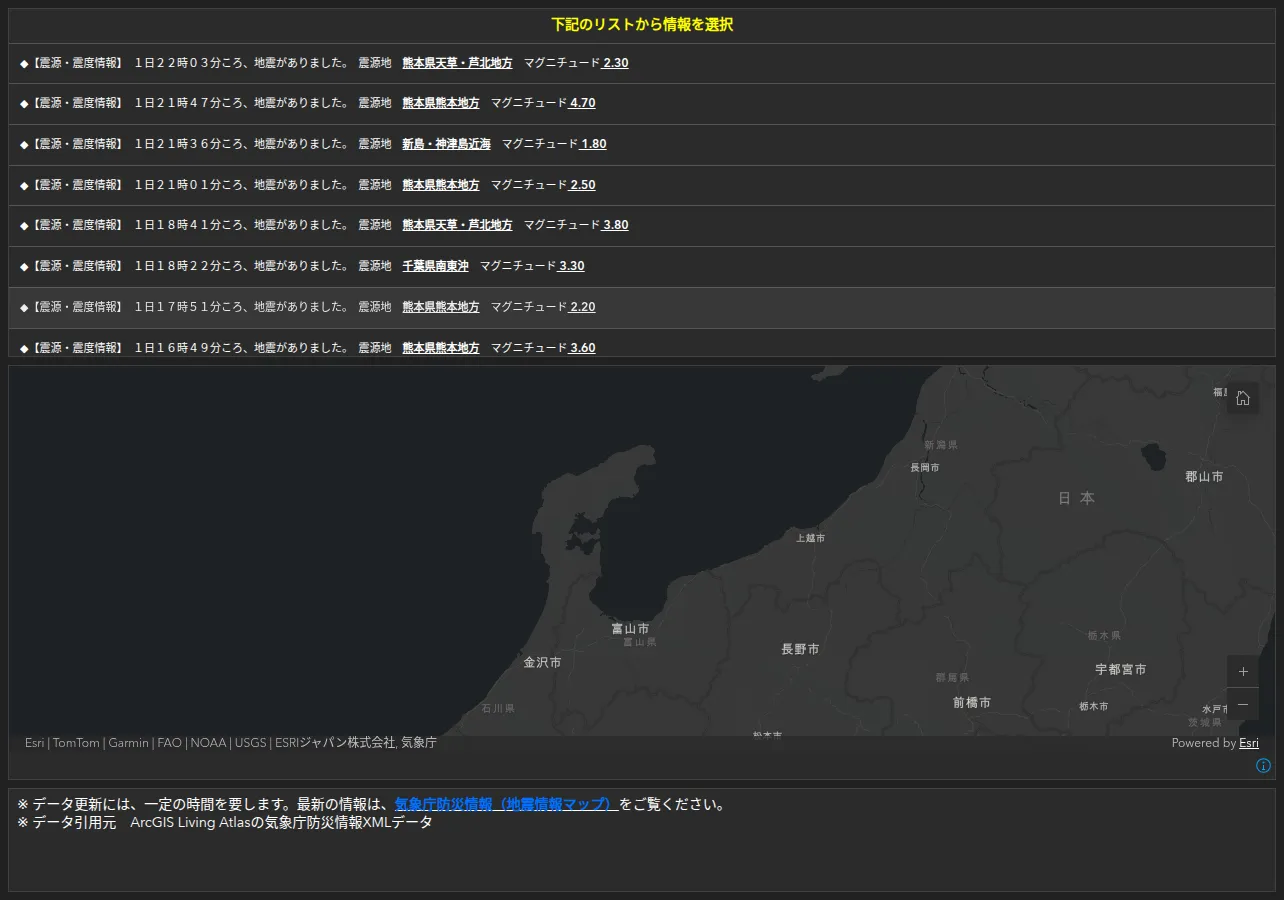Open the map attribution info icon
This screenshot has height=900, width=1284.
pos(1263,766)
